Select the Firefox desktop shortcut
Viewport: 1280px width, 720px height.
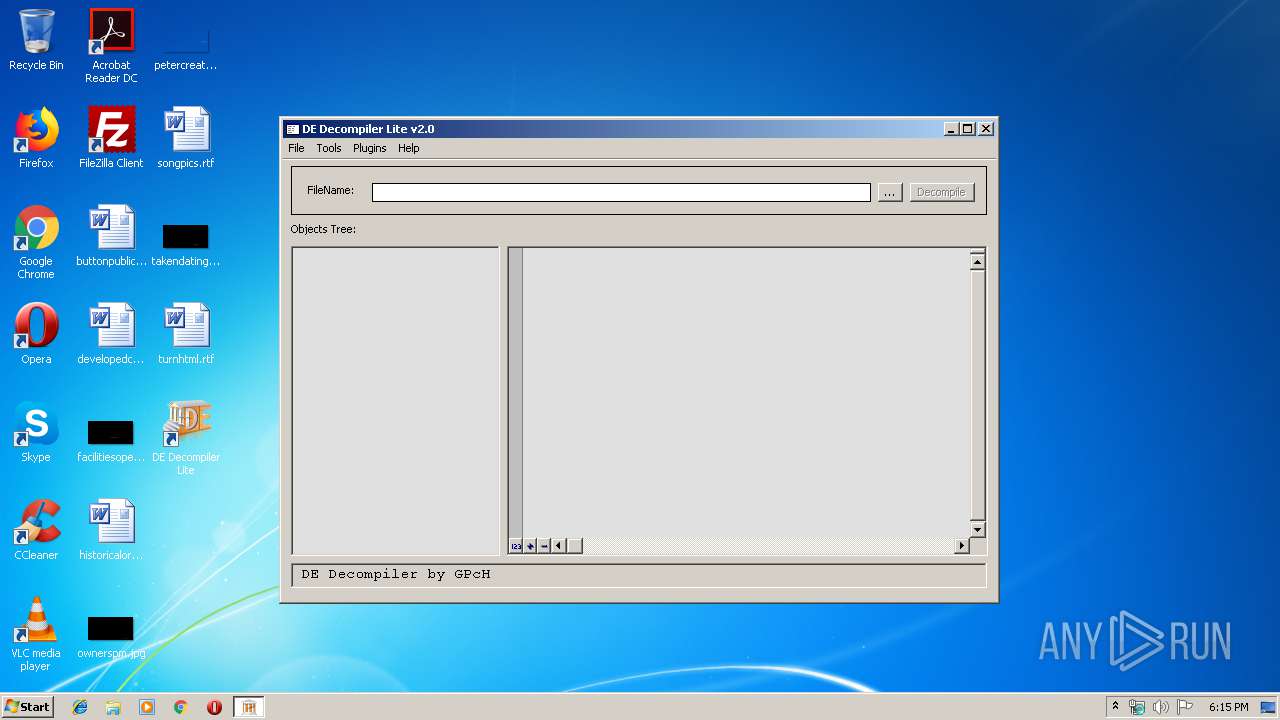coord(36,138)
